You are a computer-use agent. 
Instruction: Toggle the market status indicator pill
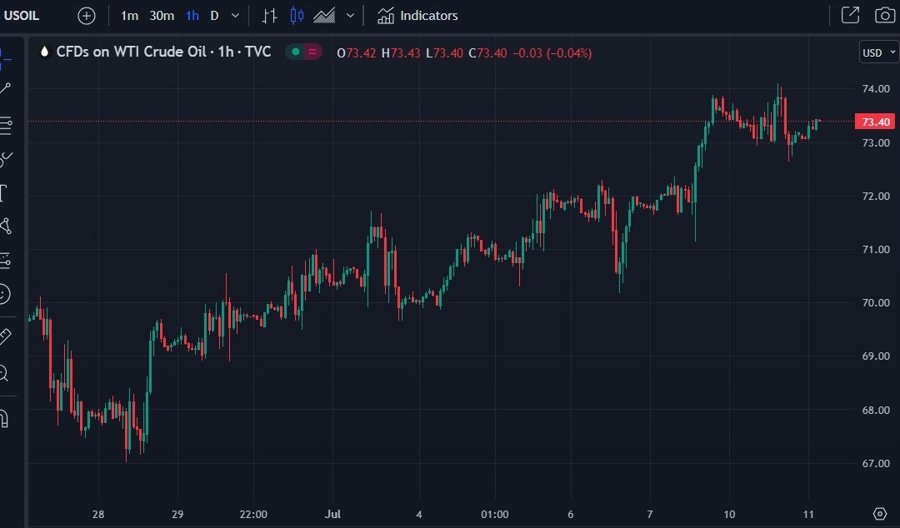[x=304, y=53]
